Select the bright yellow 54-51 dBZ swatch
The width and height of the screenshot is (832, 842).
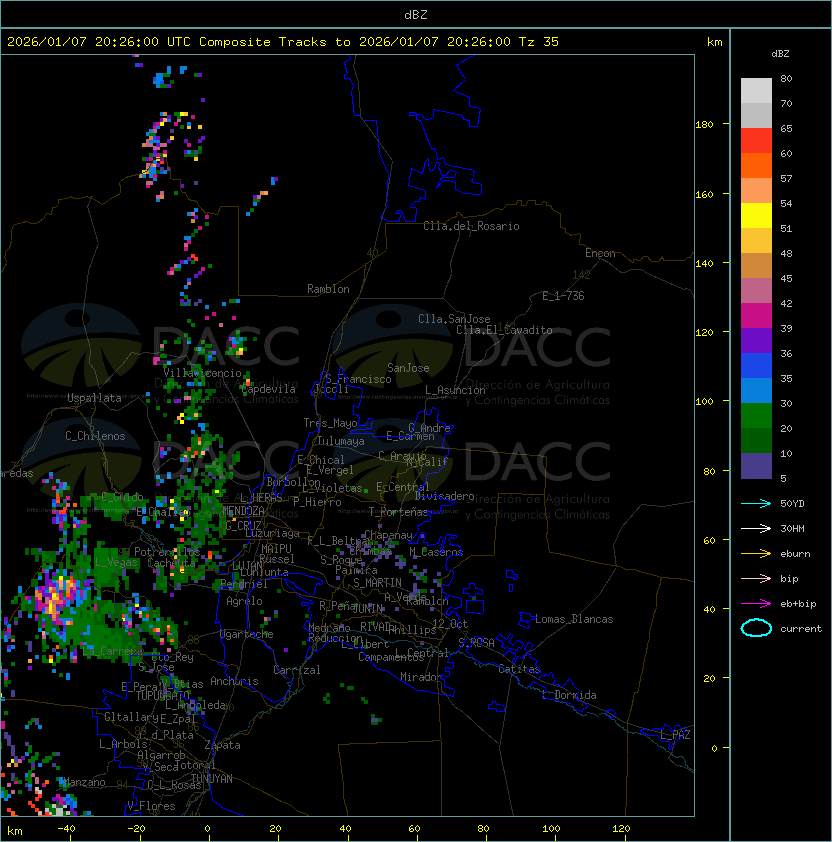click(x=756, y=215)
